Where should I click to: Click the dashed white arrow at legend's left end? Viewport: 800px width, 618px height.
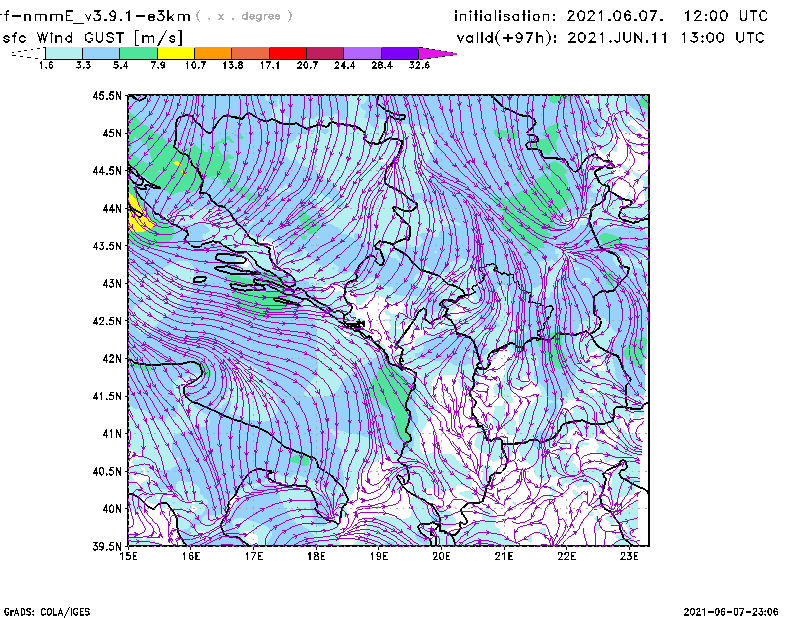coord(27,53)
